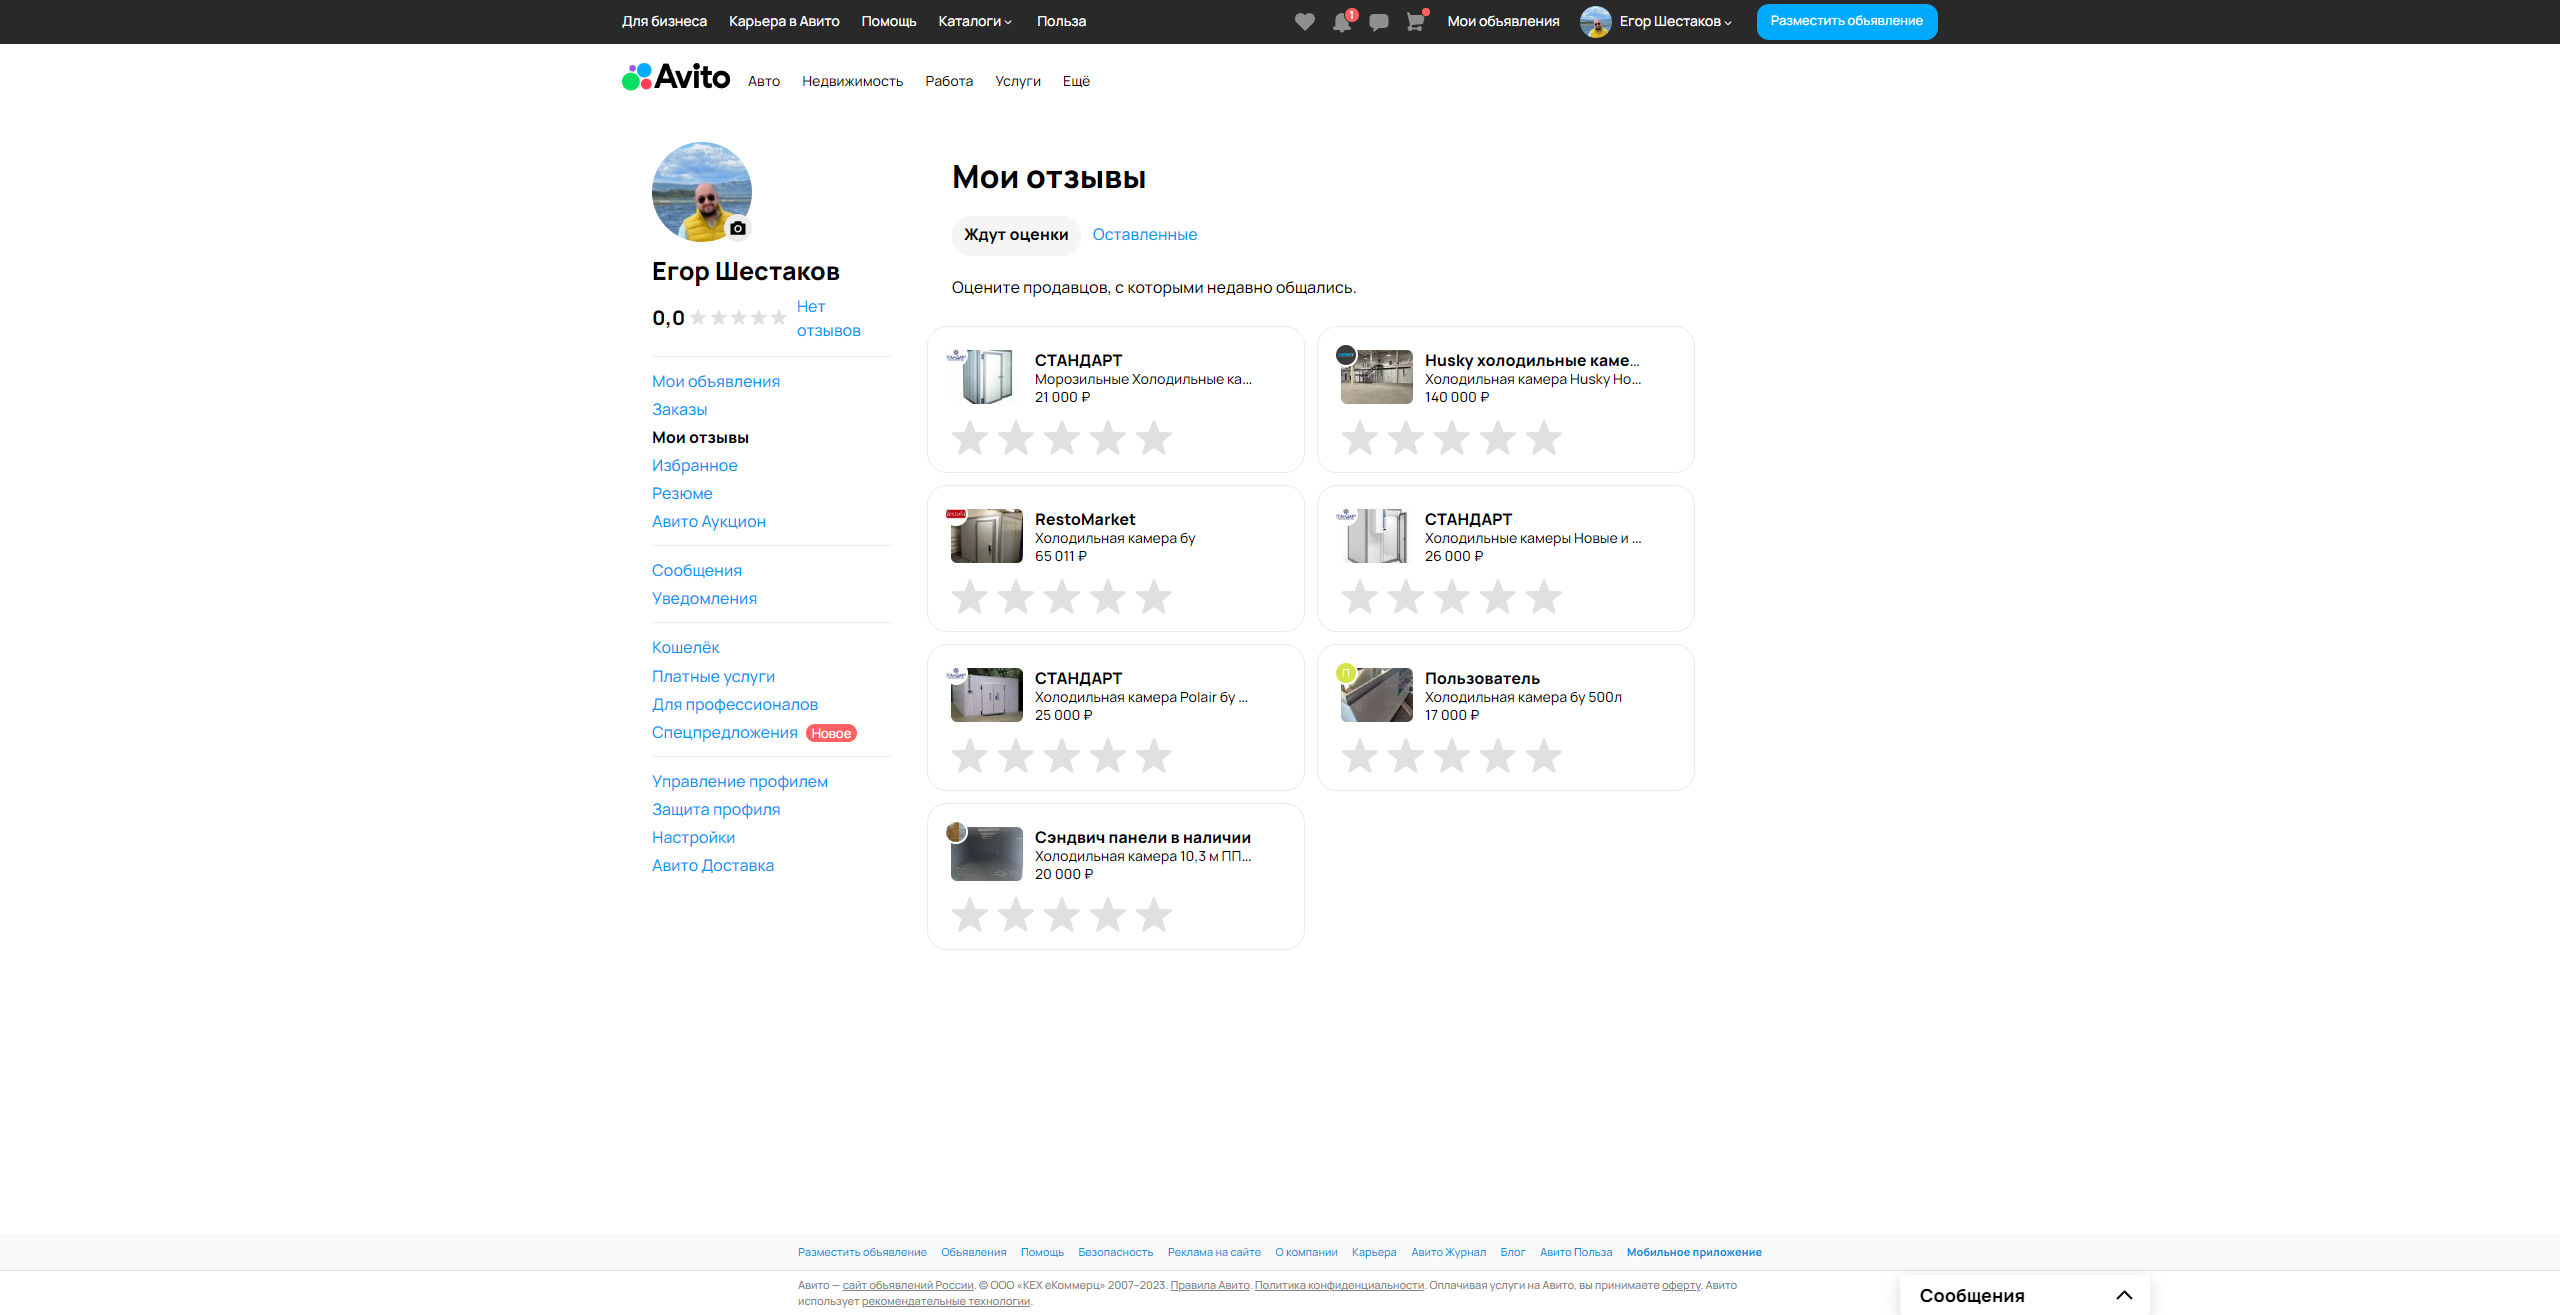Change profile photo via camera icon
The width and height of the screenshot is (2560, 1315).
tap(738, 228)
